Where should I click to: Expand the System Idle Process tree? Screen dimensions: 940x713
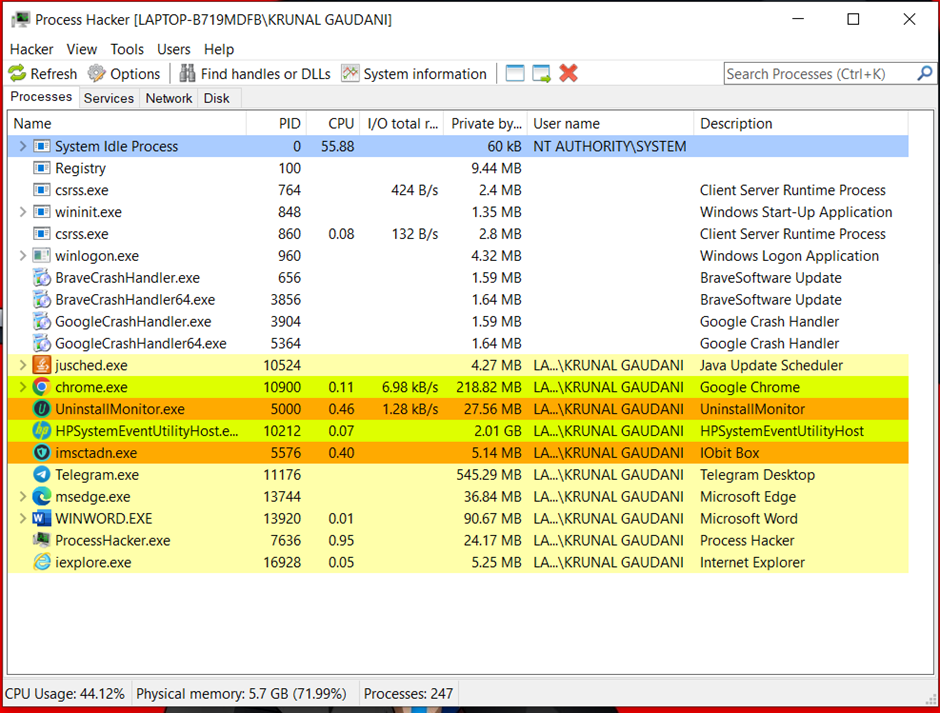(22, 146)
